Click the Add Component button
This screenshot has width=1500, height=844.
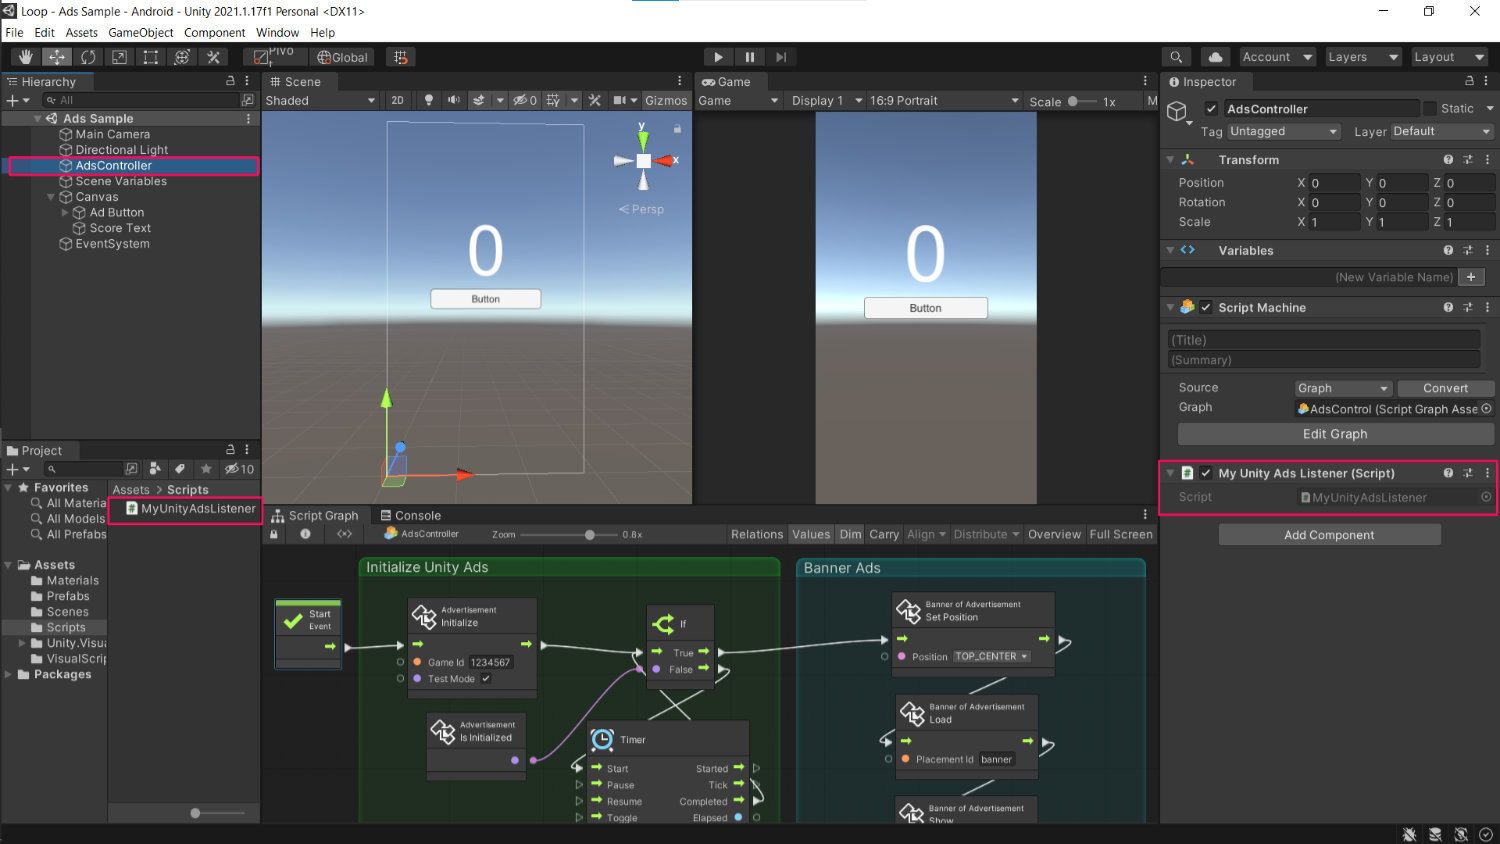[1329, 535]
